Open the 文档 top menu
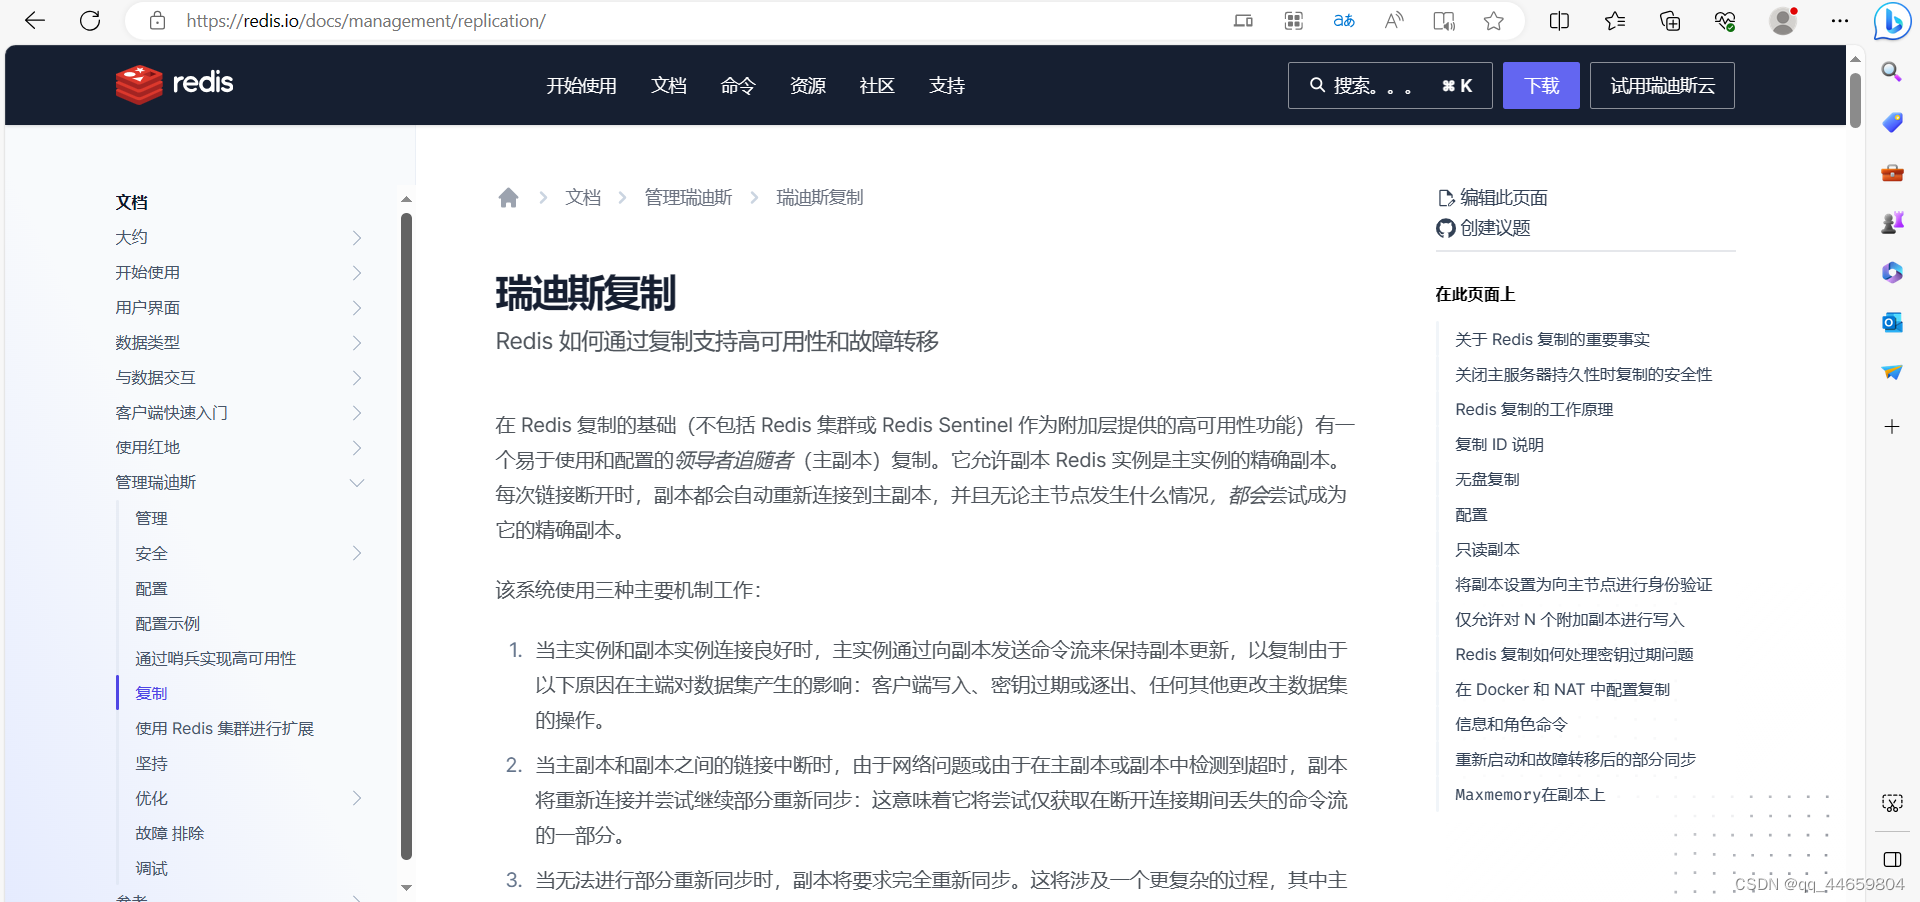Image resolution: width=1920 pixels, height=902 pixels. [669, 86]
